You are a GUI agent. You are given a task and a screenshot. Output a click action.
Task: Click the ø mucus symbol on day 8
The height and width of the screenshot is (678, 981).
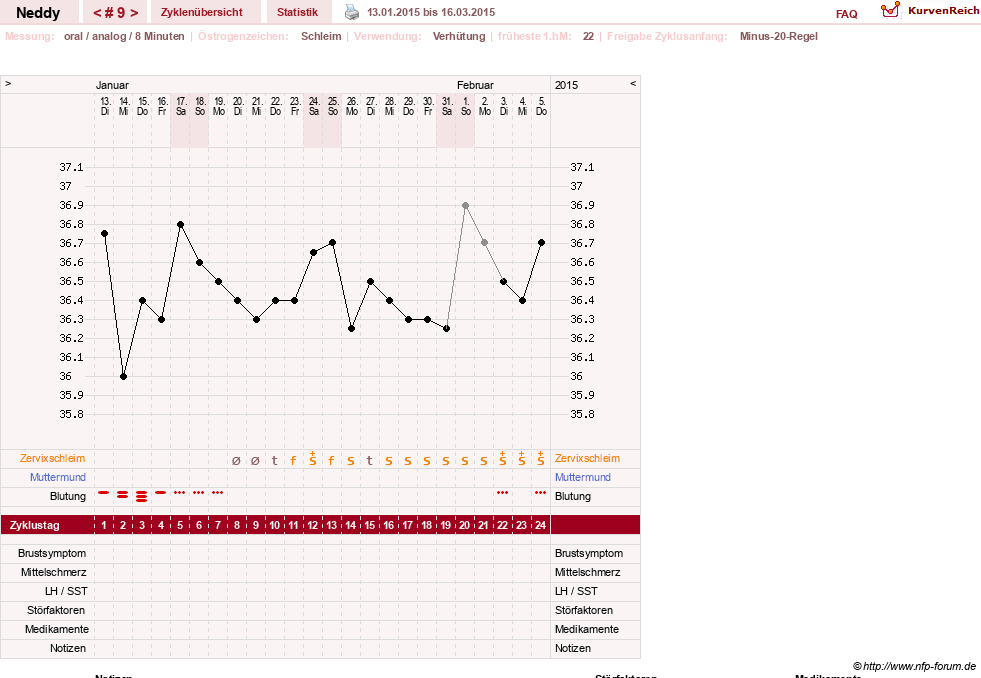(236, 461)
